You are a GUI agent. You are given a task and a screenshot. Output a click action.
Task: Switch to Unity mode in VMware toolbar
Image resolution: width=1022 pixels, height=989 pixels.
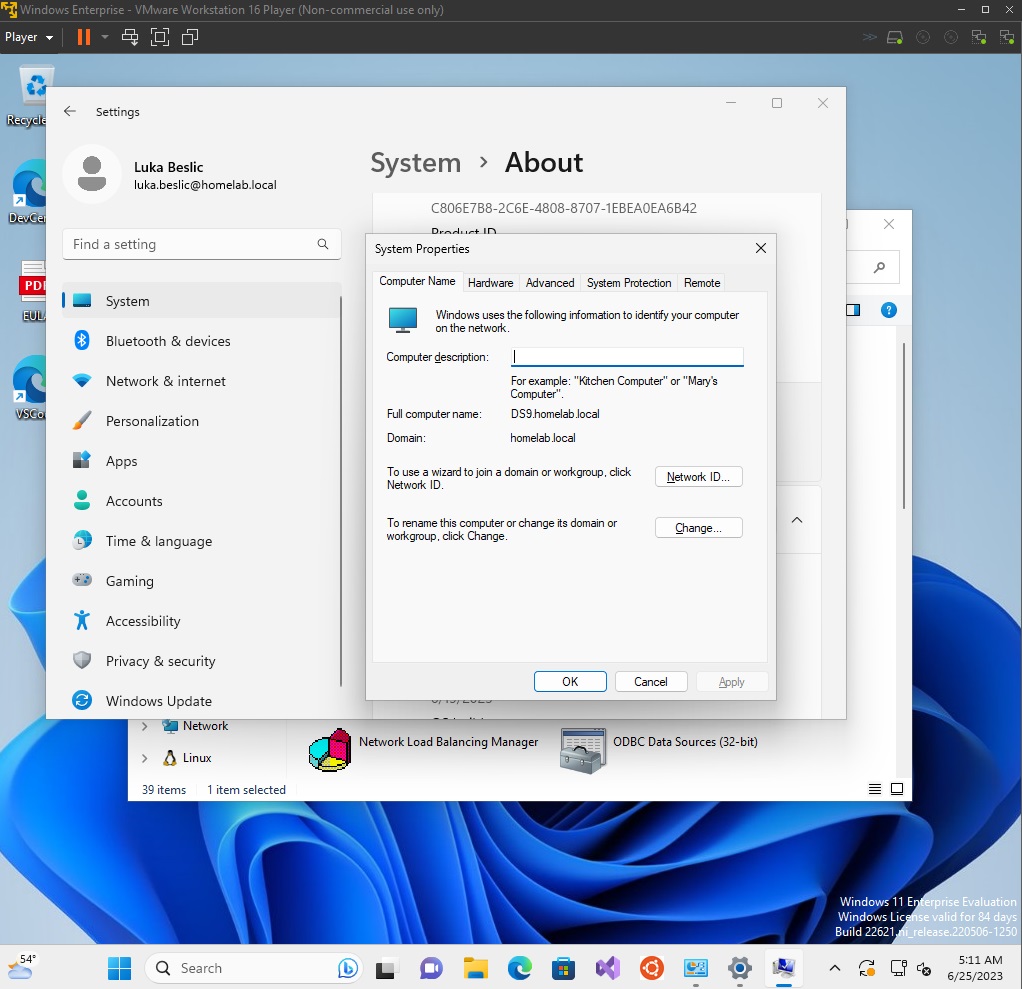[x=190, y=37]
